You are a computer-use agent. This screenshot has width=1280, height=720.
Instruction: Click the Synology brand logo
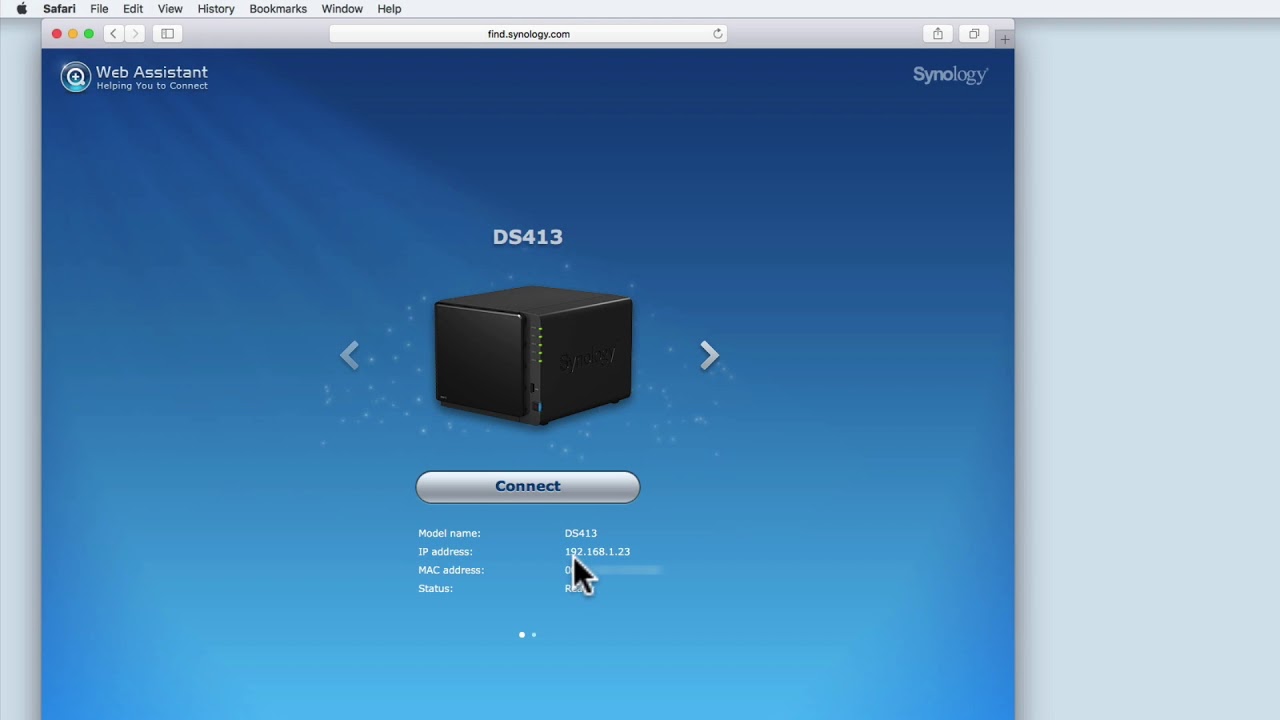pos(950,75)
